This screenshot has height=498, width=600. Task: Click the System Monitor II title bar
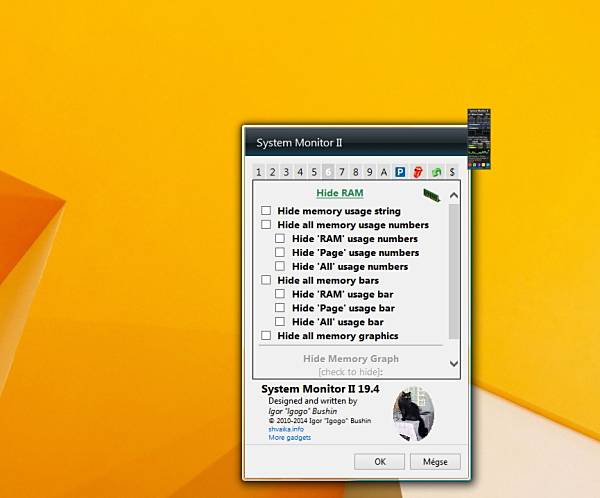(x=356, y=142)
